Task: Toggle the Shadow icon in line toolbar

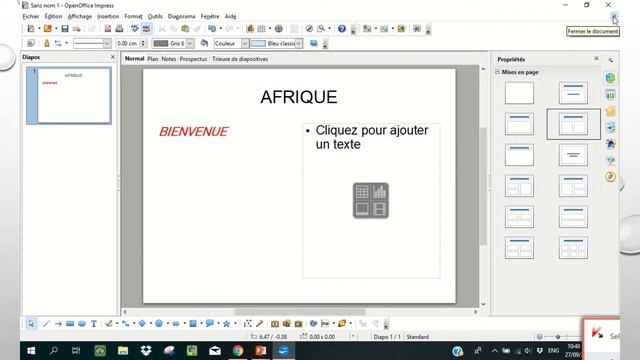Action: tap(313, 43)
